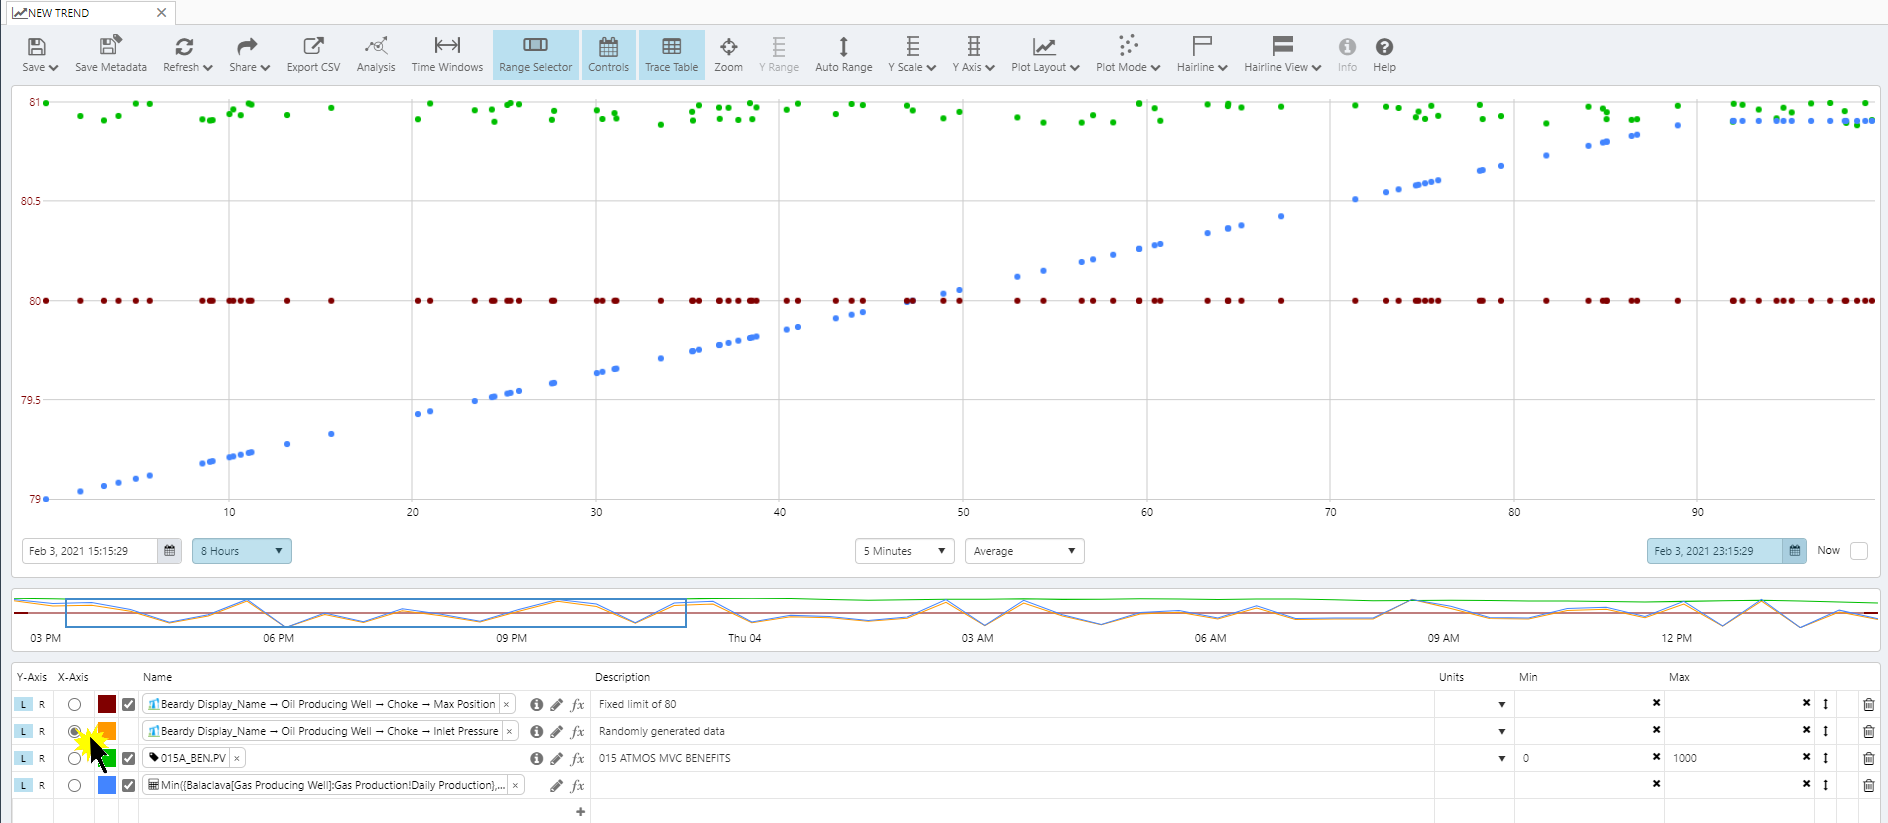Uncheck visibility for Max Position trace

coord(128,705)
